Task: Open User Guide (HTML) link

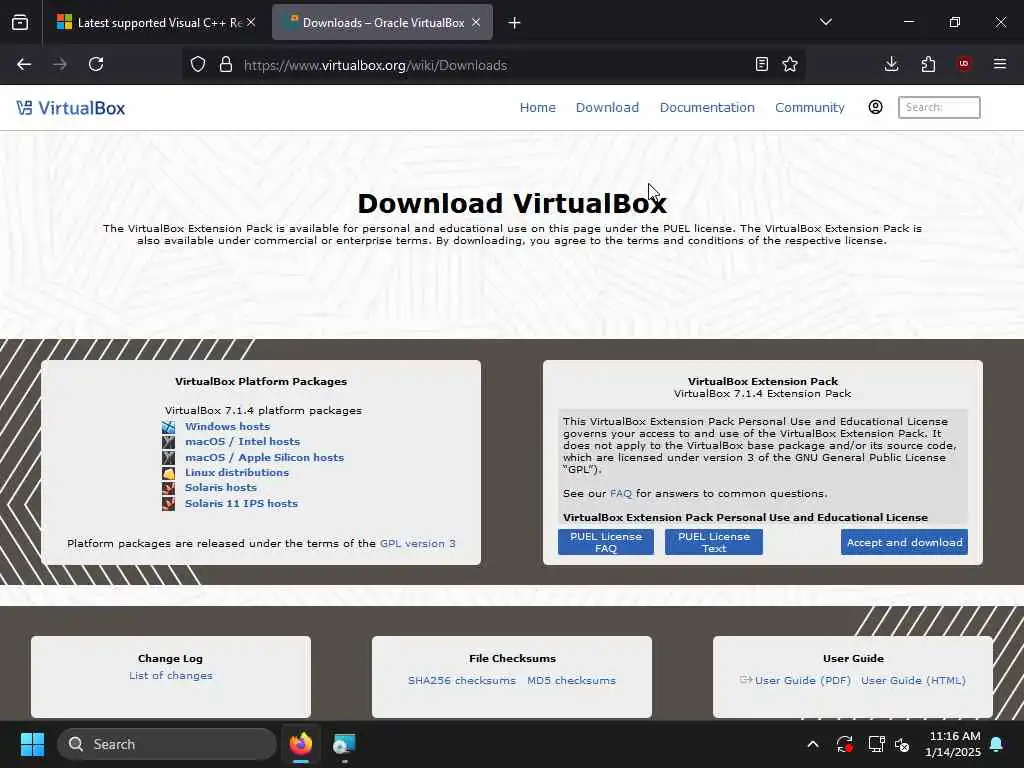Action: (913, 680)
